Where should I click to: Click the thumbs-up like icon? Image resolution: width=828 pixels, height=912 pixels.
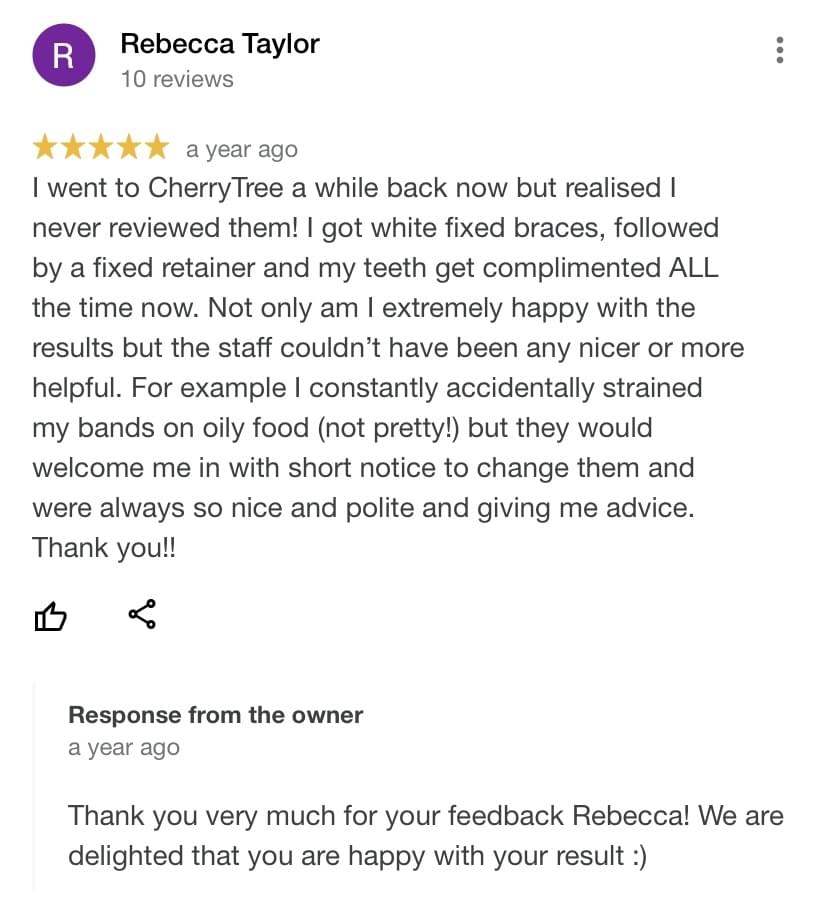tap(50, 617)
